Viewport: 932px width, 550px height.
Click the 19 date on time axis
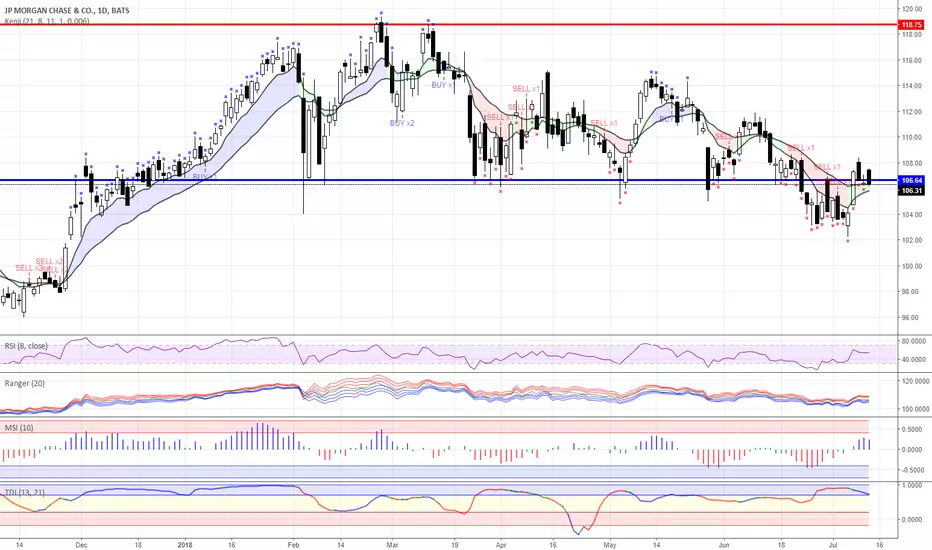455,544
